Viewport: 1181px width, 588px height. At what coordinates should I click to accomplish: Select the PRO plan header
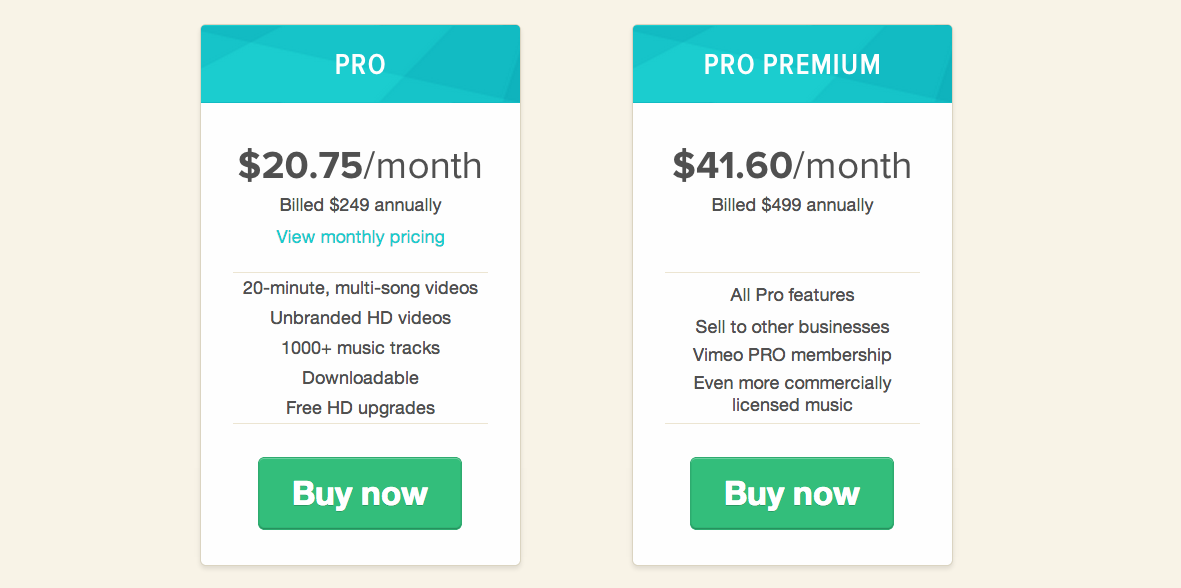tap(360, 64)
